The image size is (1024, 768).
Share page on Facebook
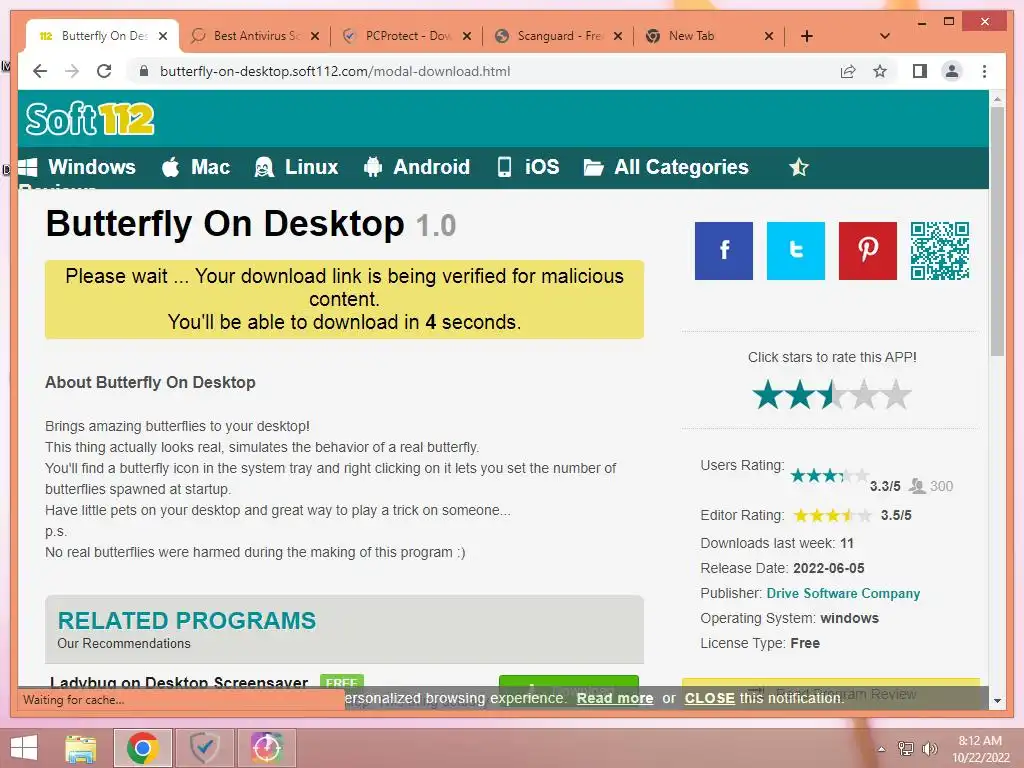coord(724,251)
